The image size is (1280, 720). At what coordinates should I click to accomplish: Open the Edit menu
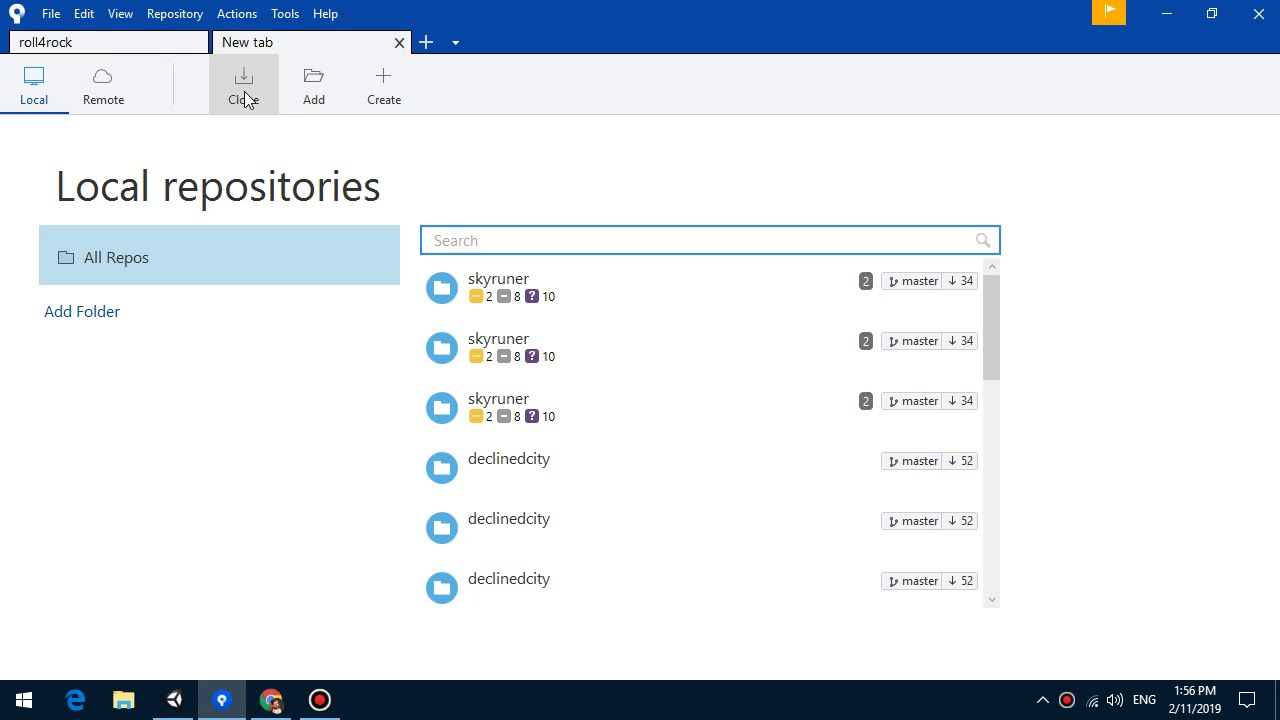tap(84, 14)
